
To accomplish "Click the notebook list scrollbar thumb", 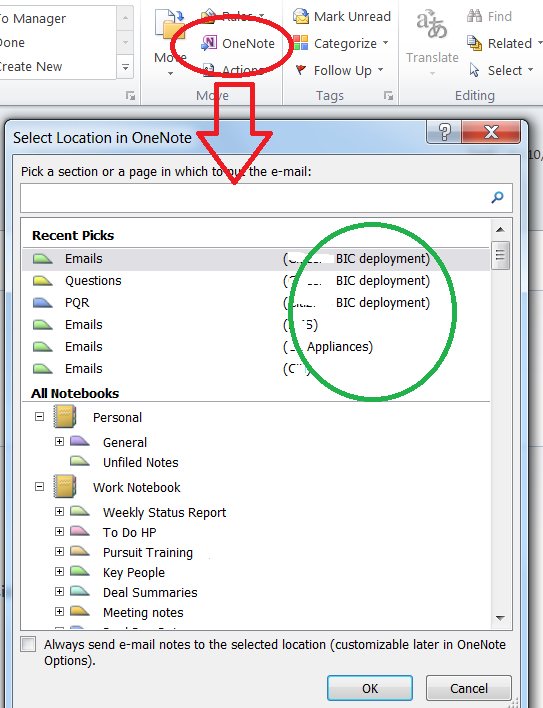I will click(500, 256).
